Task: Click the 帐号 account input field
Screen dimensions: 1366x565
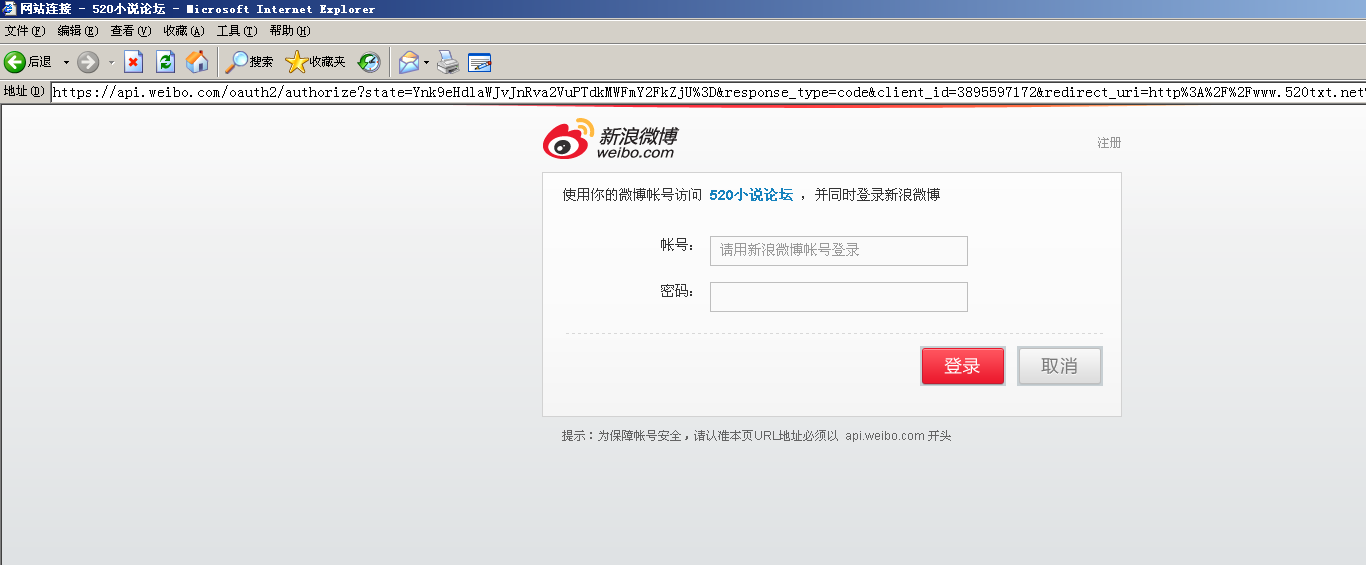Action: click(x=839, y=251)
